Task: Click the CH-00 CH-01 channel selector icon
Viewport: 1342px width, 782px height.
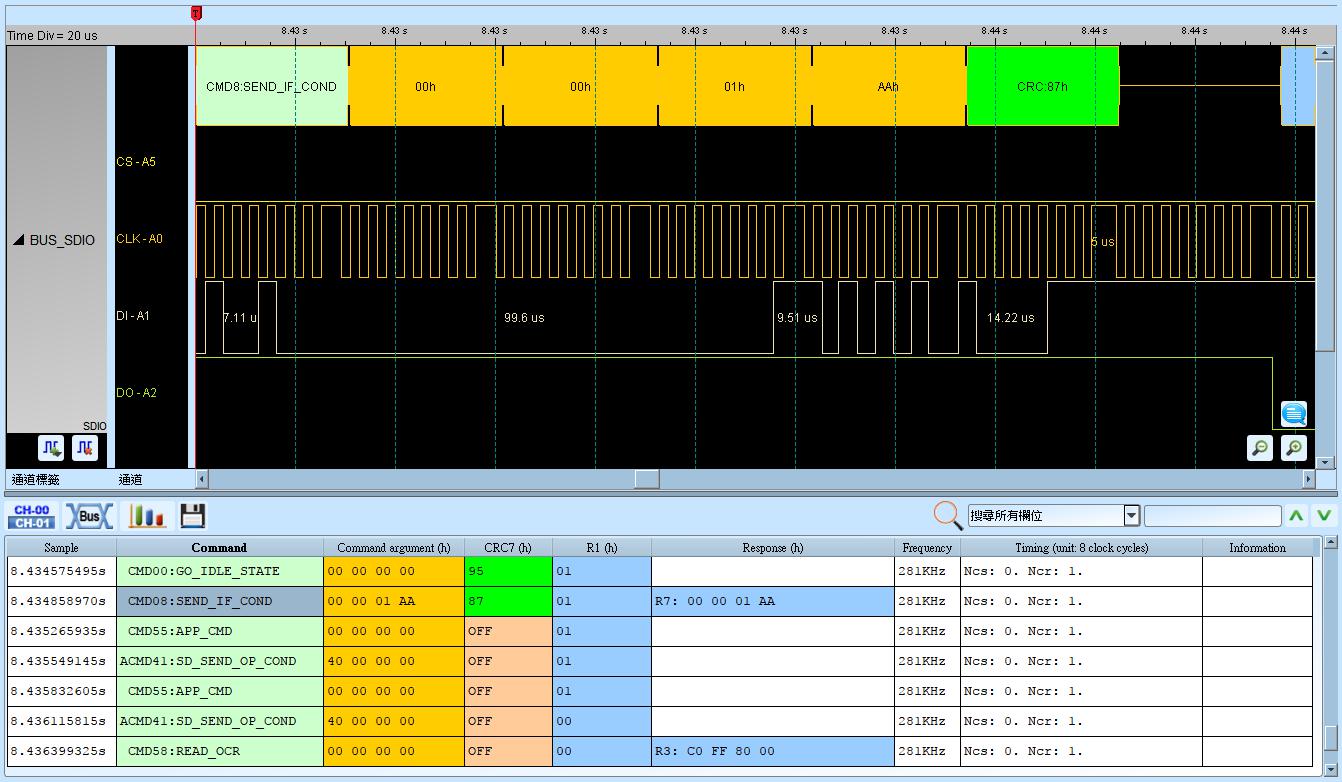Action: pyautogui.click(x=32, y=516)
